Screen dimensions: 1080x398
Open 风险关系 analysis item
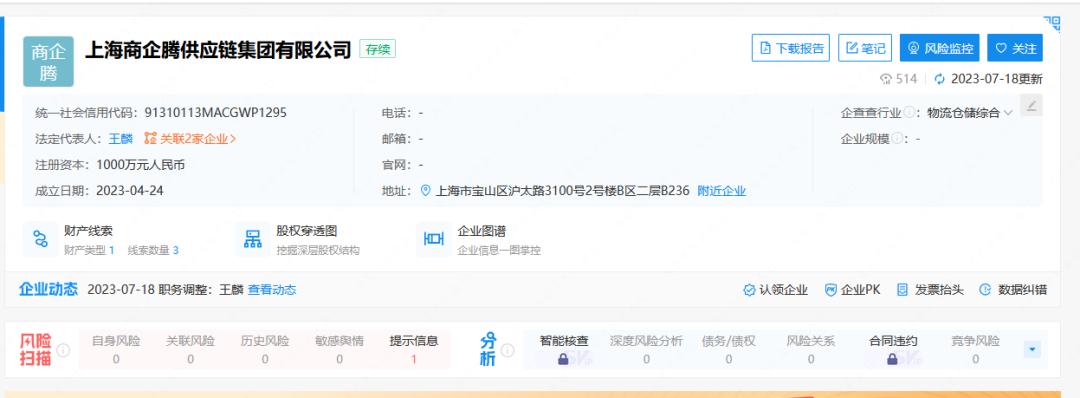click(811, 349)
